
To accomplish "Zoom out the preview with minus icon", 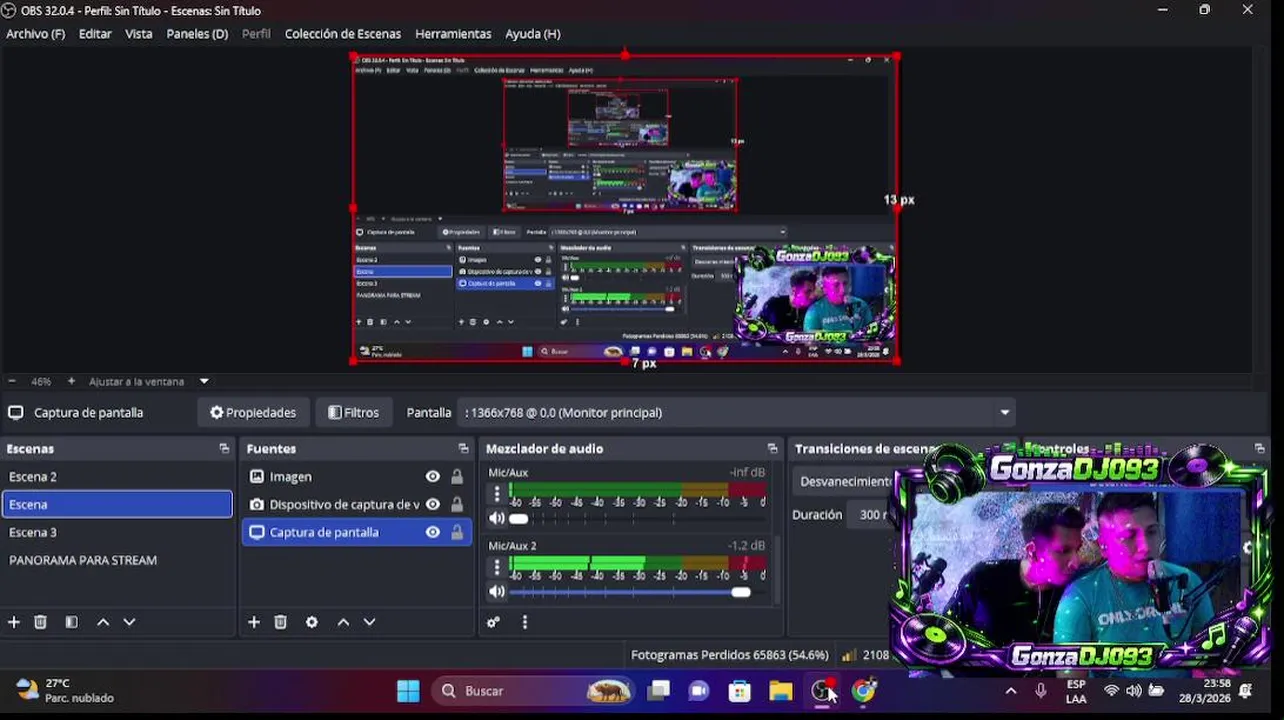I will tap(12, 381).
